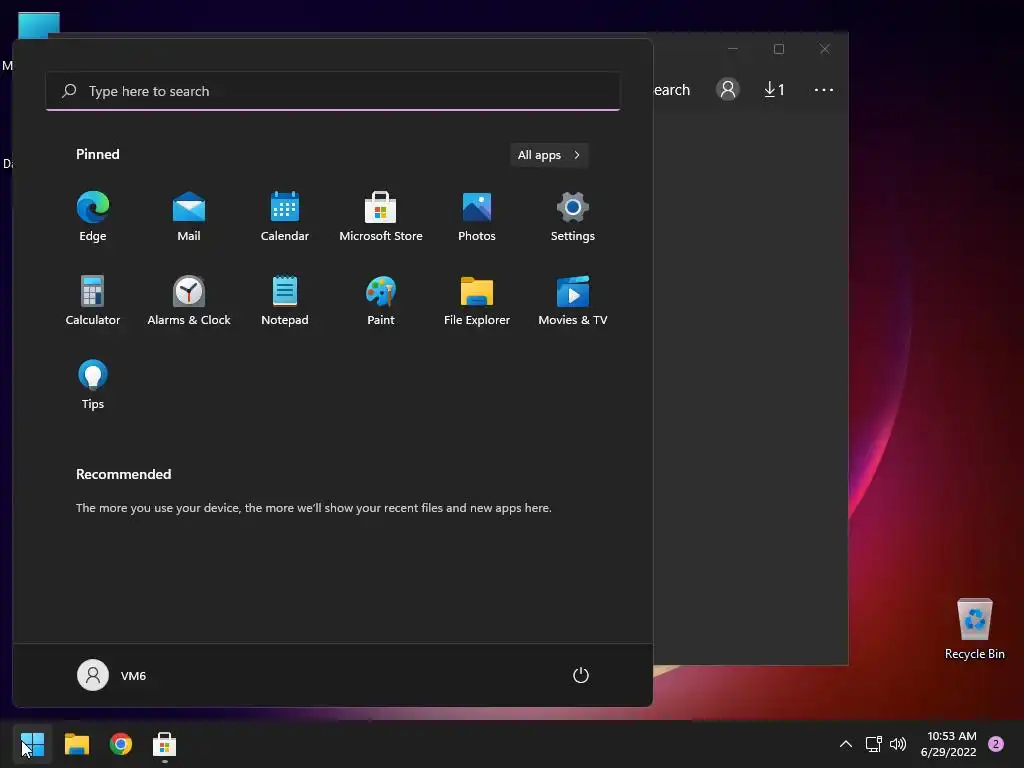This screenshot has width=1024, height=768.
Task: Switch to Microsoft Store on taskbar
Action: click(165, 744)
